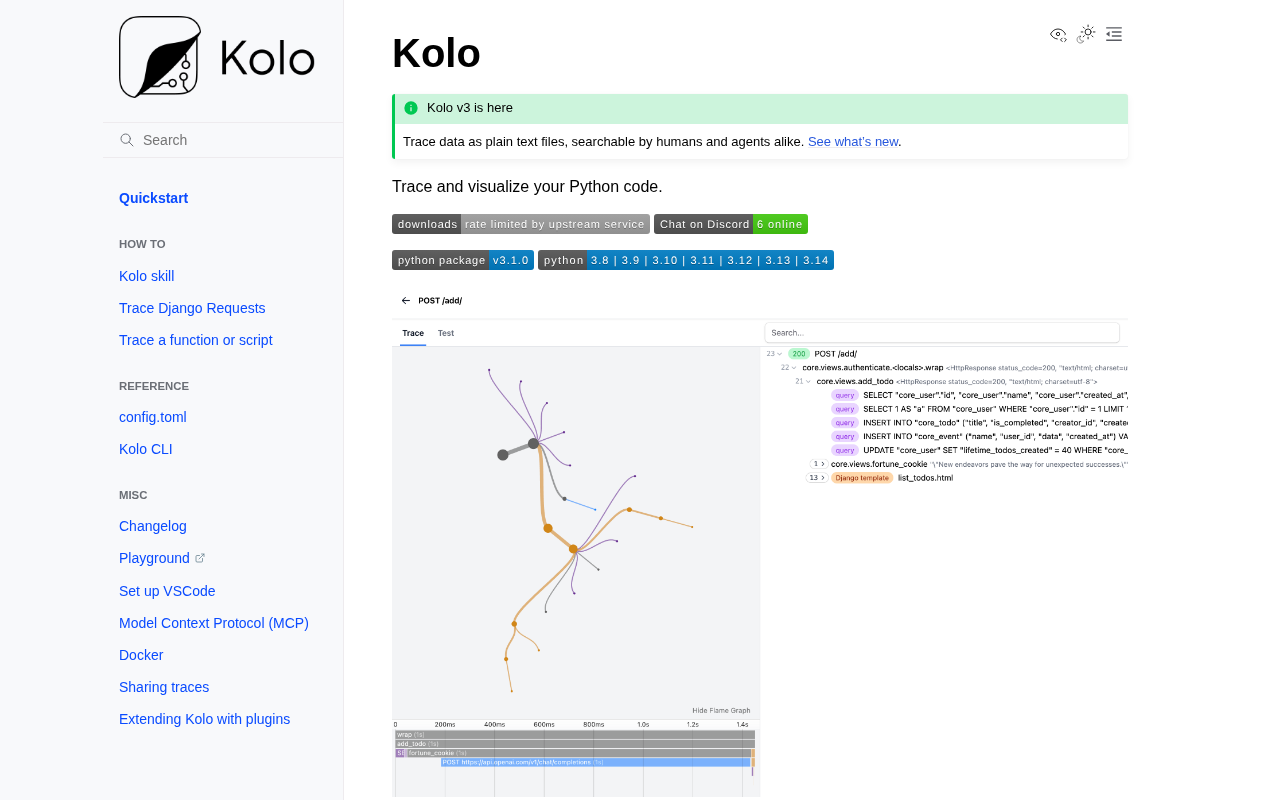Click the green info icon in the announcement
The width and height of the screenshot is (1280, 800).
point(411,108)
